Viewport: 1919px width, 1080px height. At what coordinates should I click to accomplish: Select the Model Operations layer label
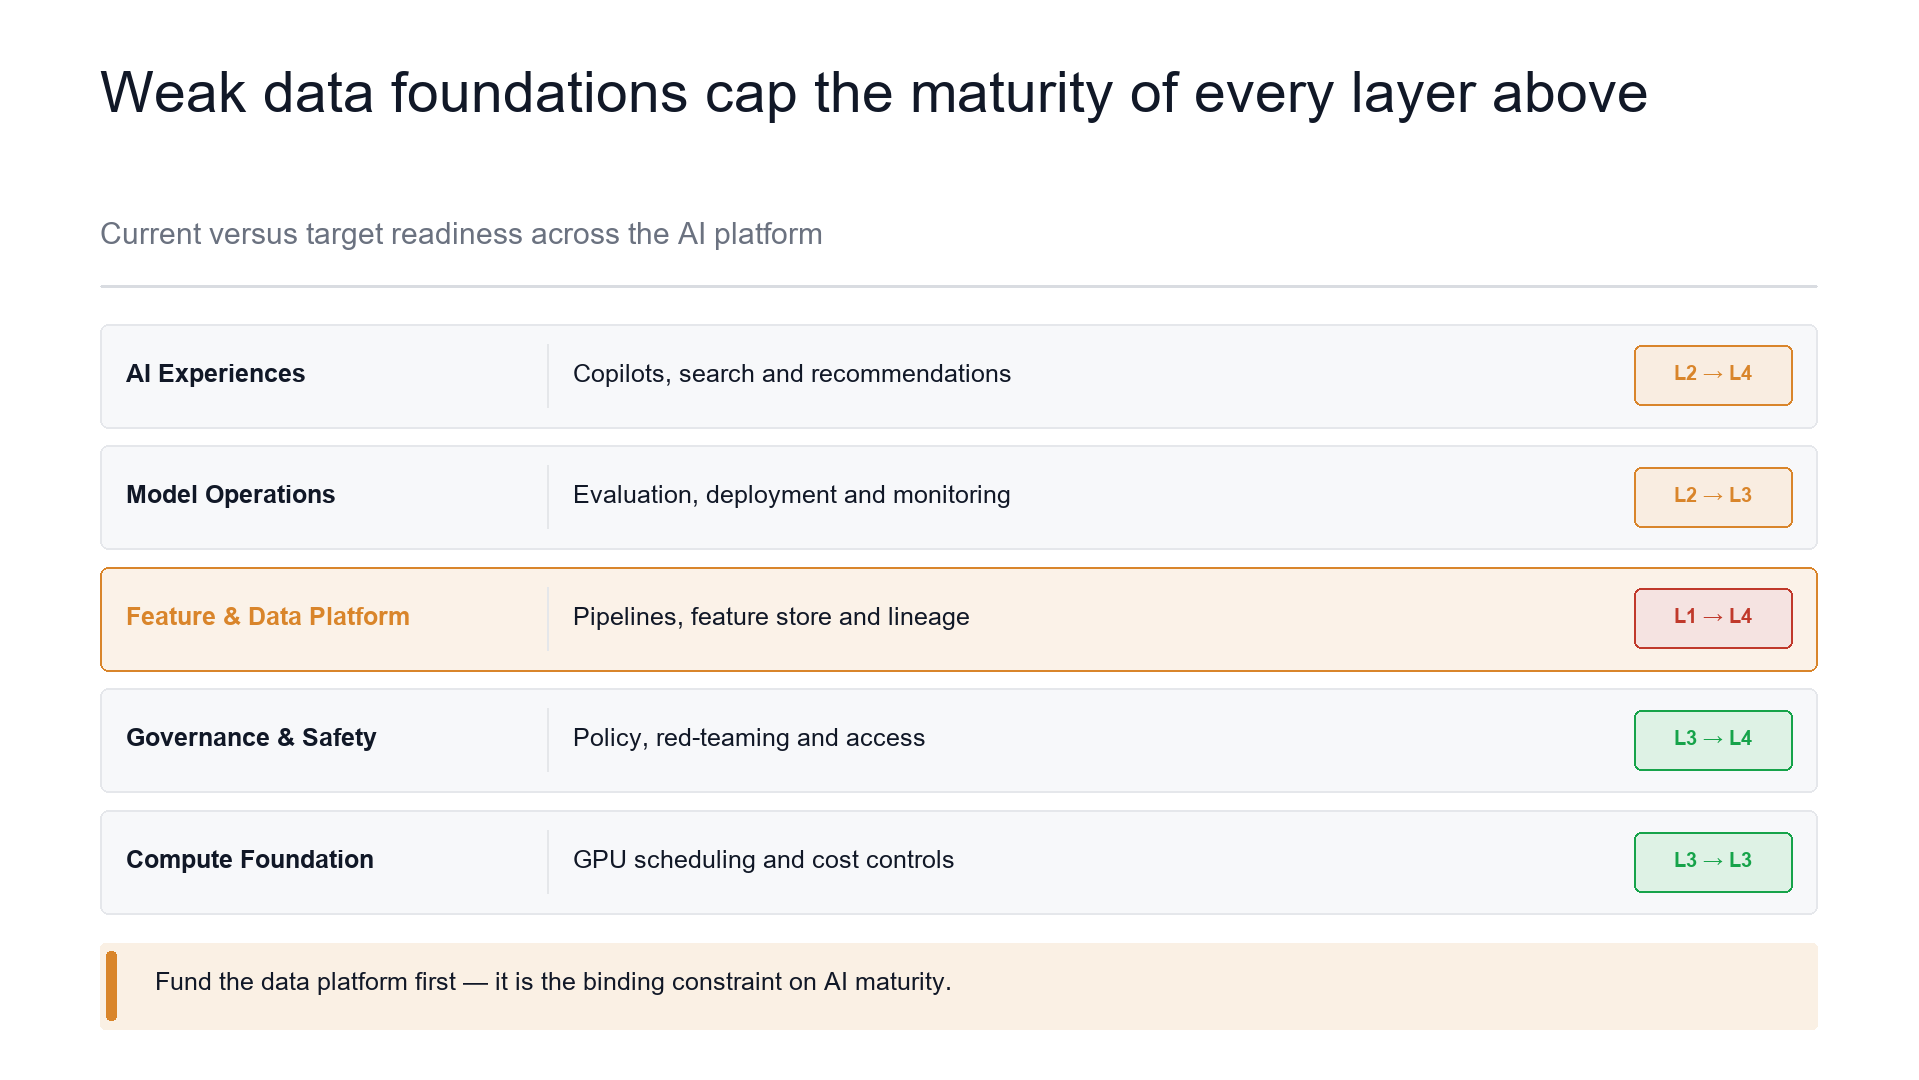pos(230,495)
